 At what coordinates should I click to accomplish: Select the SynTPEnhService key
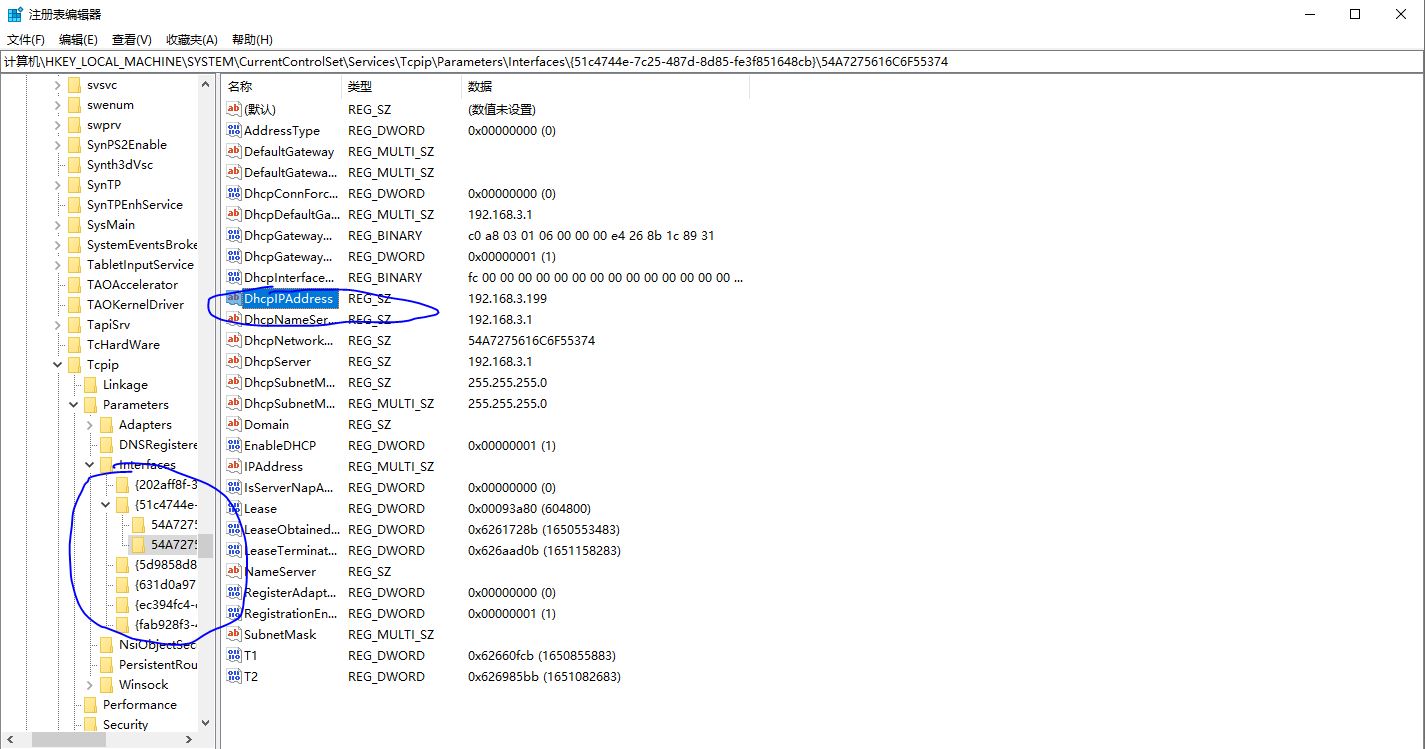point(135,205)
